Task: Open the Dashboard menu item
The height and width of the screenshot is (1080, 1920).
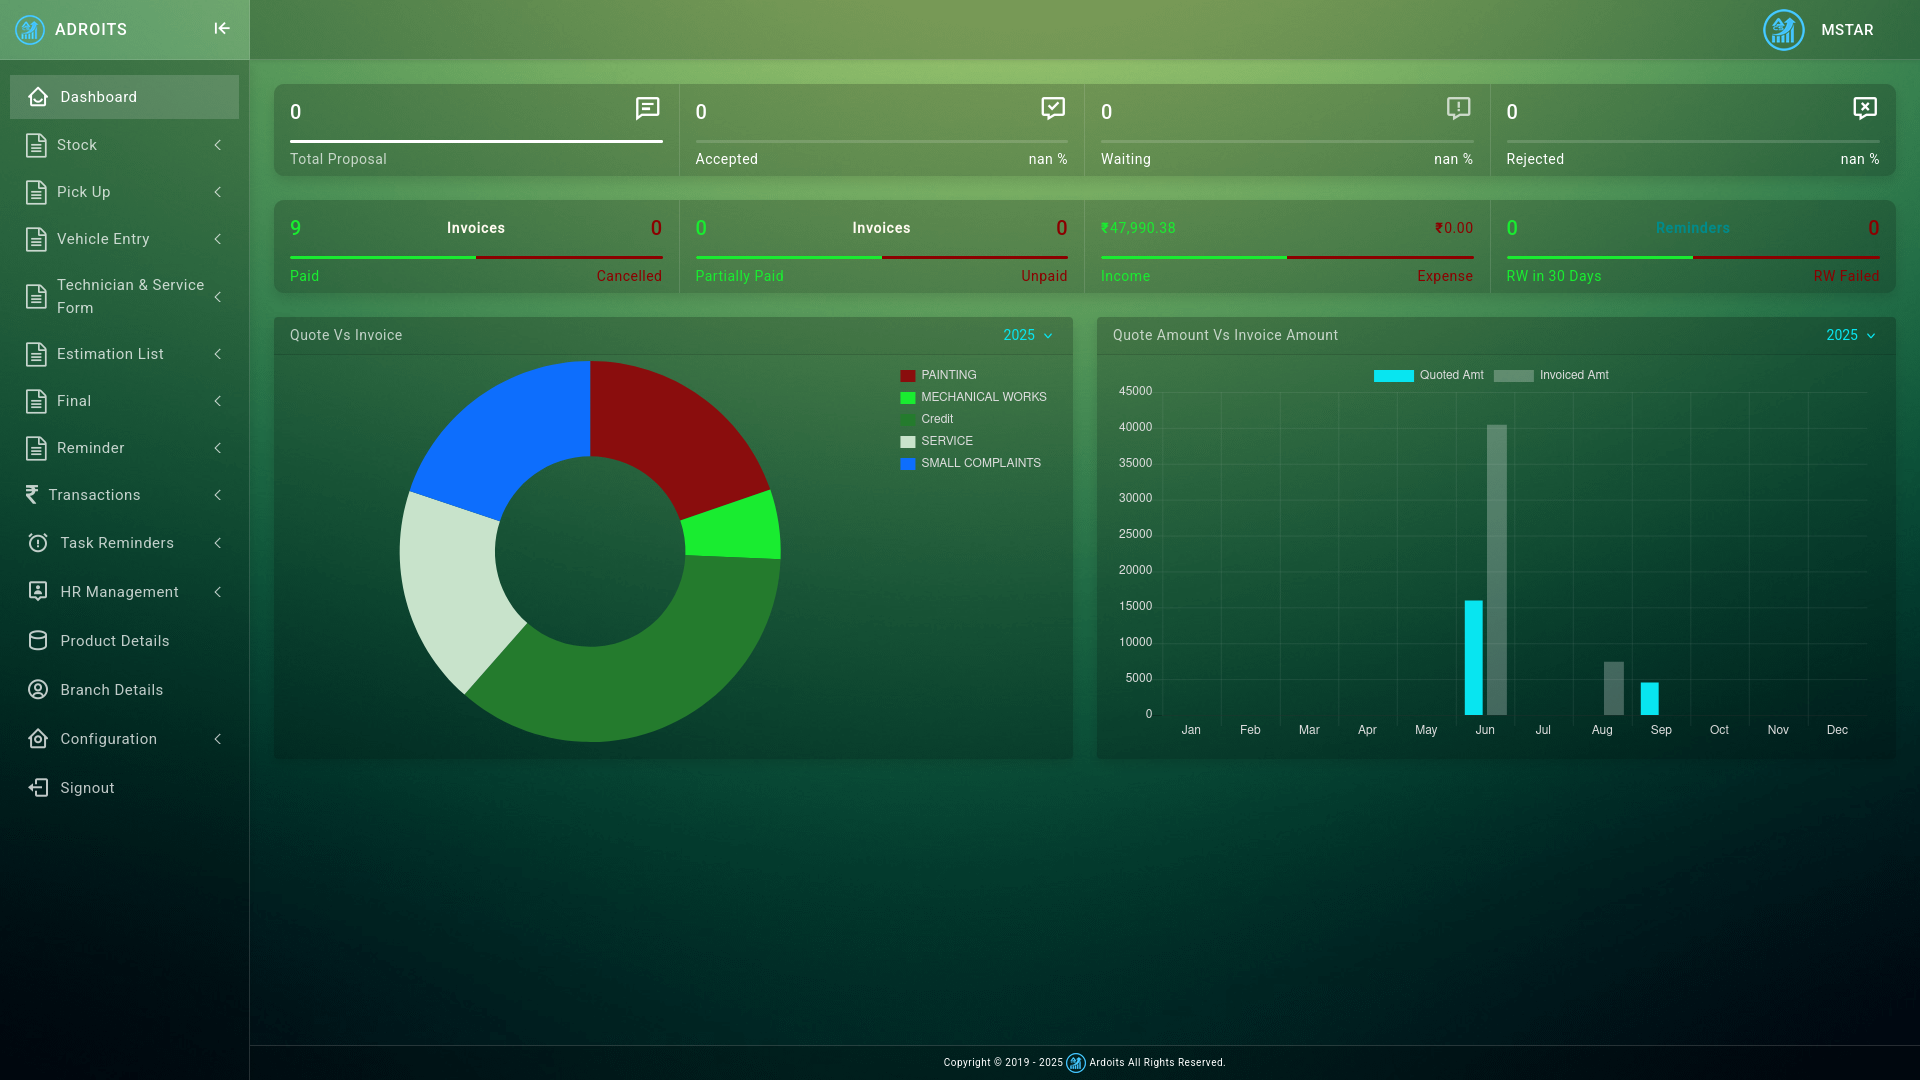Action: [x=98, y=97]
